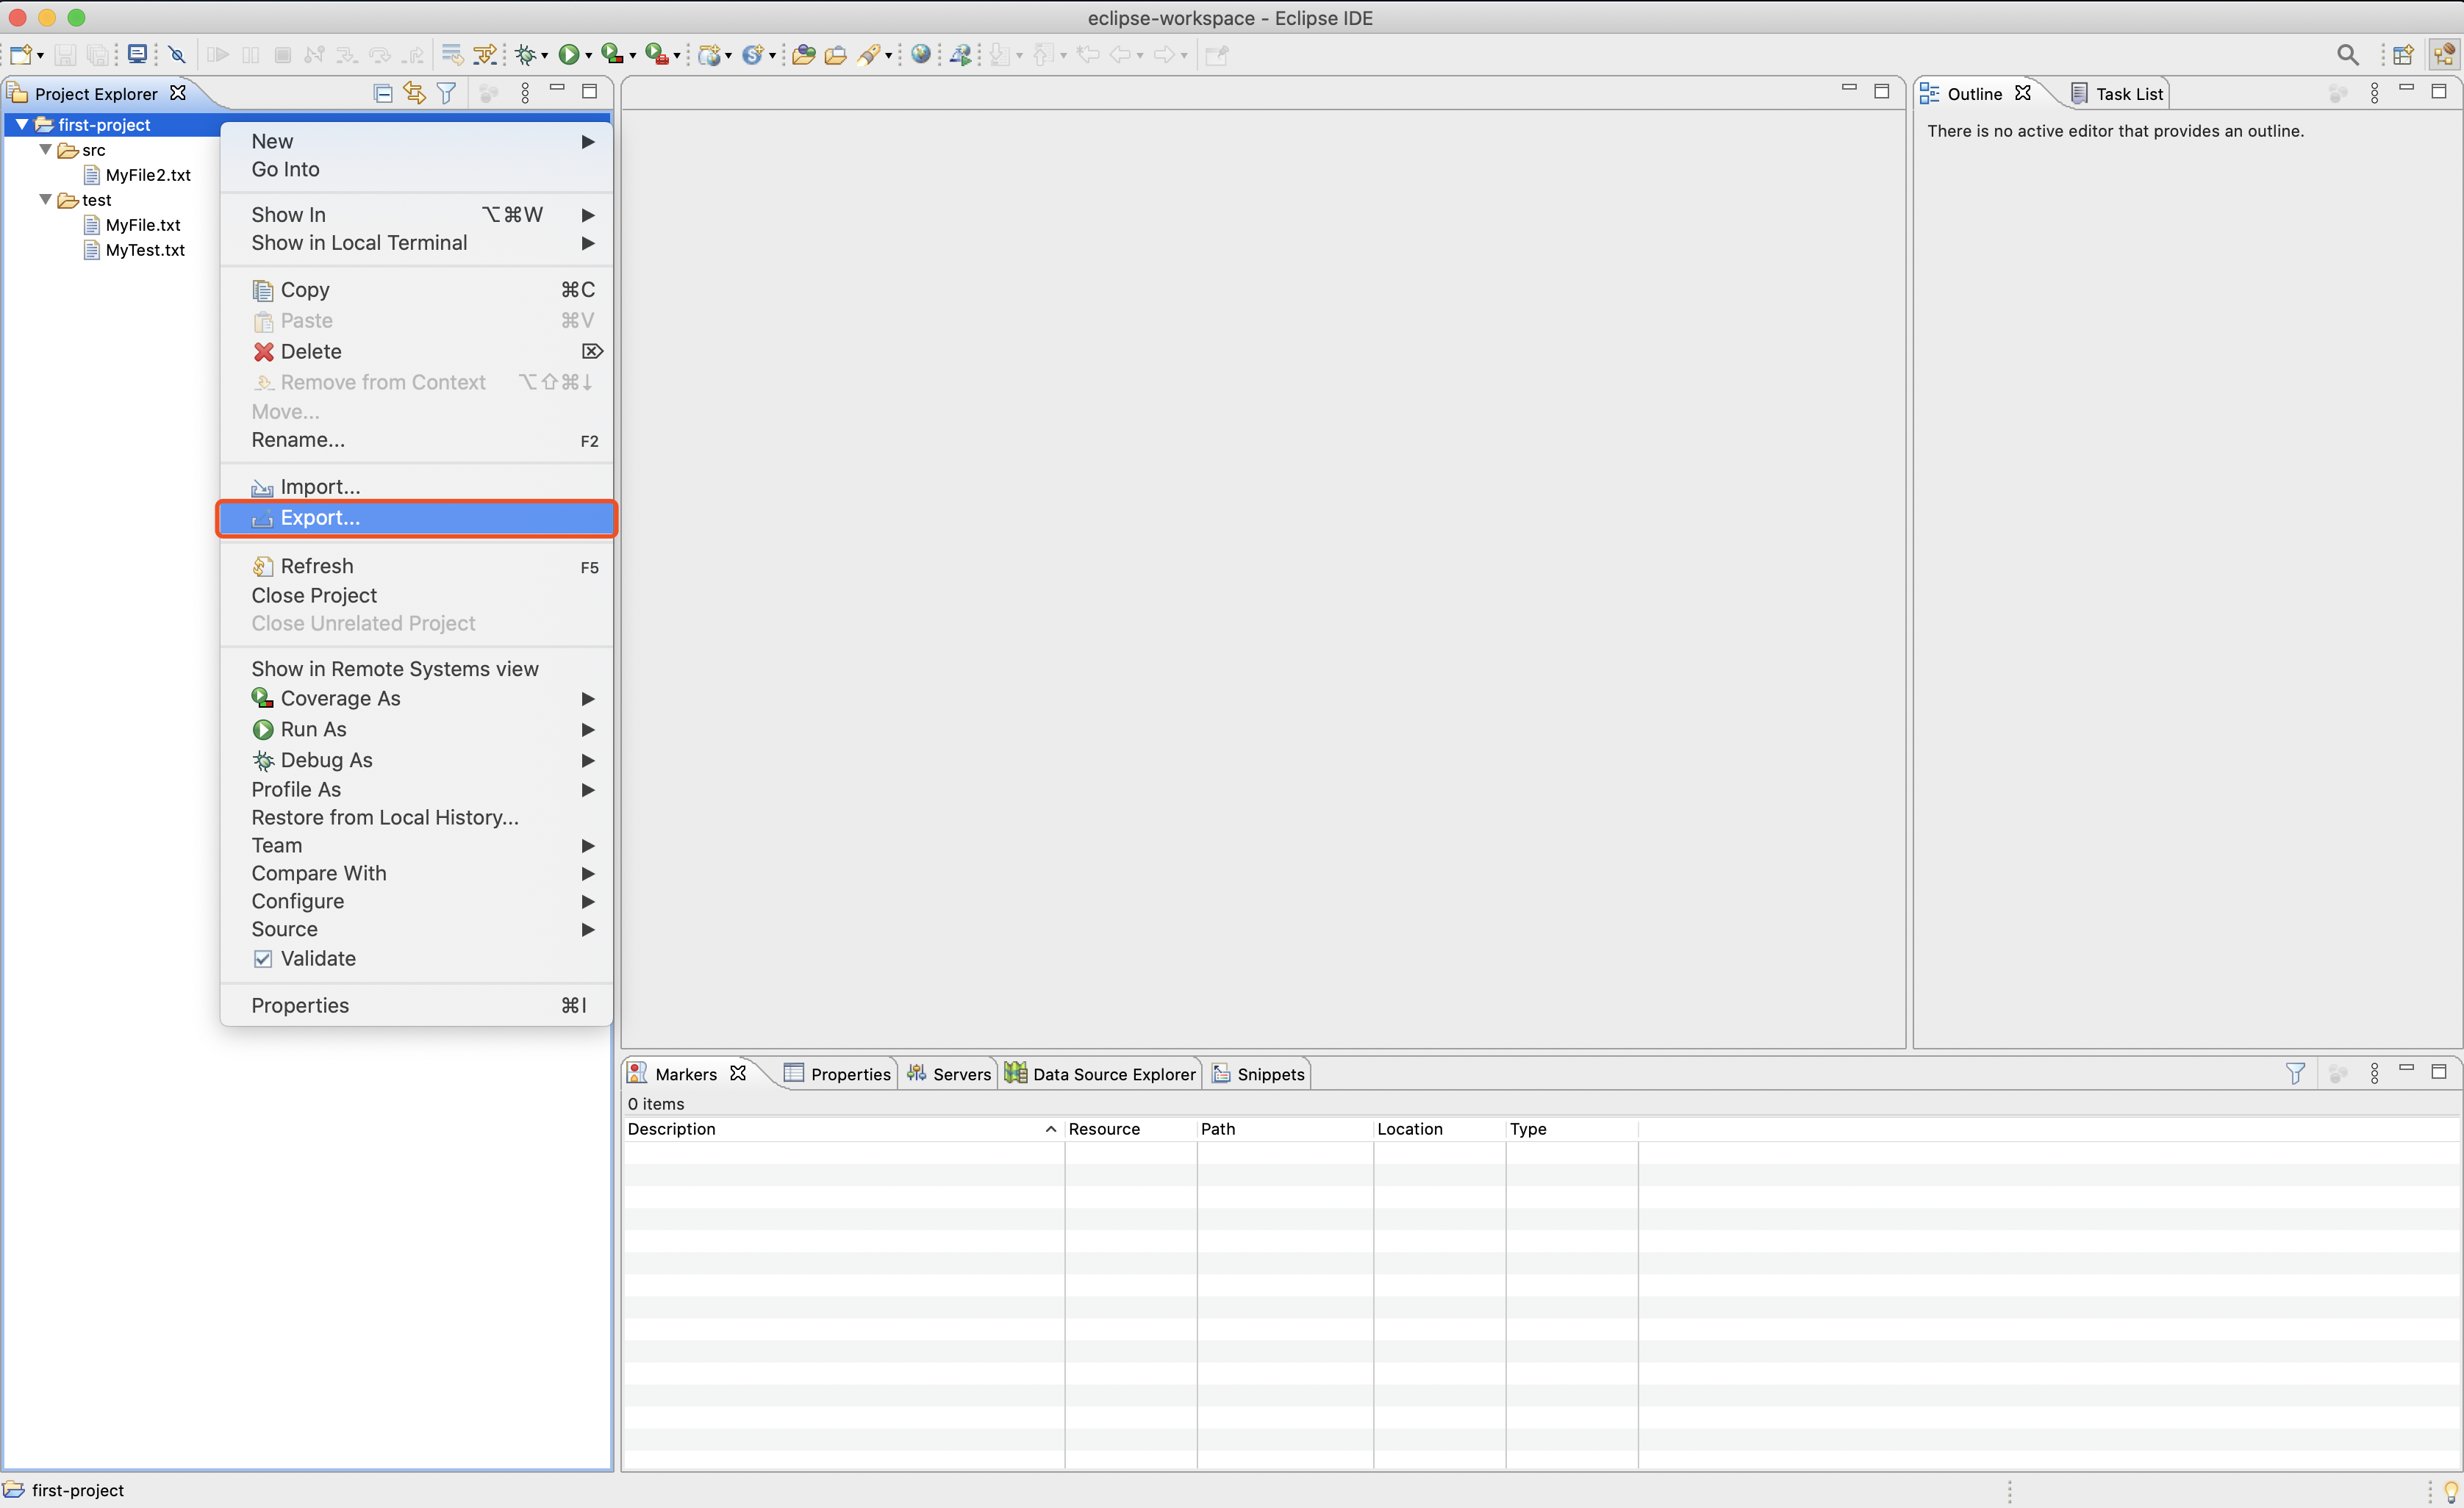The width and height of the screenshot is (2464, 1508).
Task: Switch to the Task List tab
Action: 2116,93
